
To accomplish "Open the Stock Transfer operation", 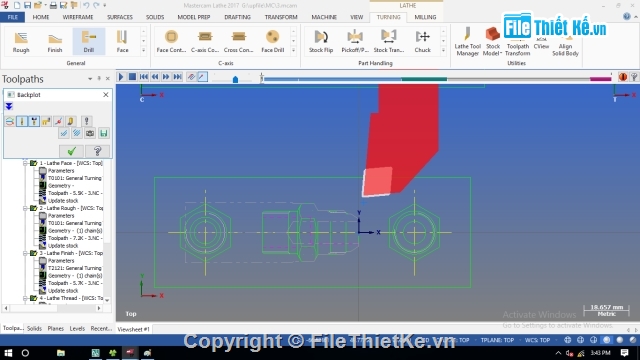I will click(x=389, y=42).
